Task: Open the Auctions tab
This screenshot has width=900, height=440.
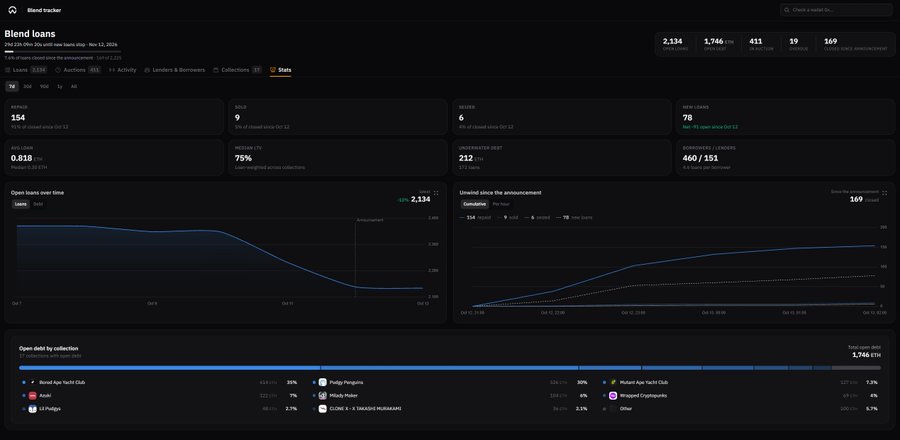Action: tap(78, 70)
